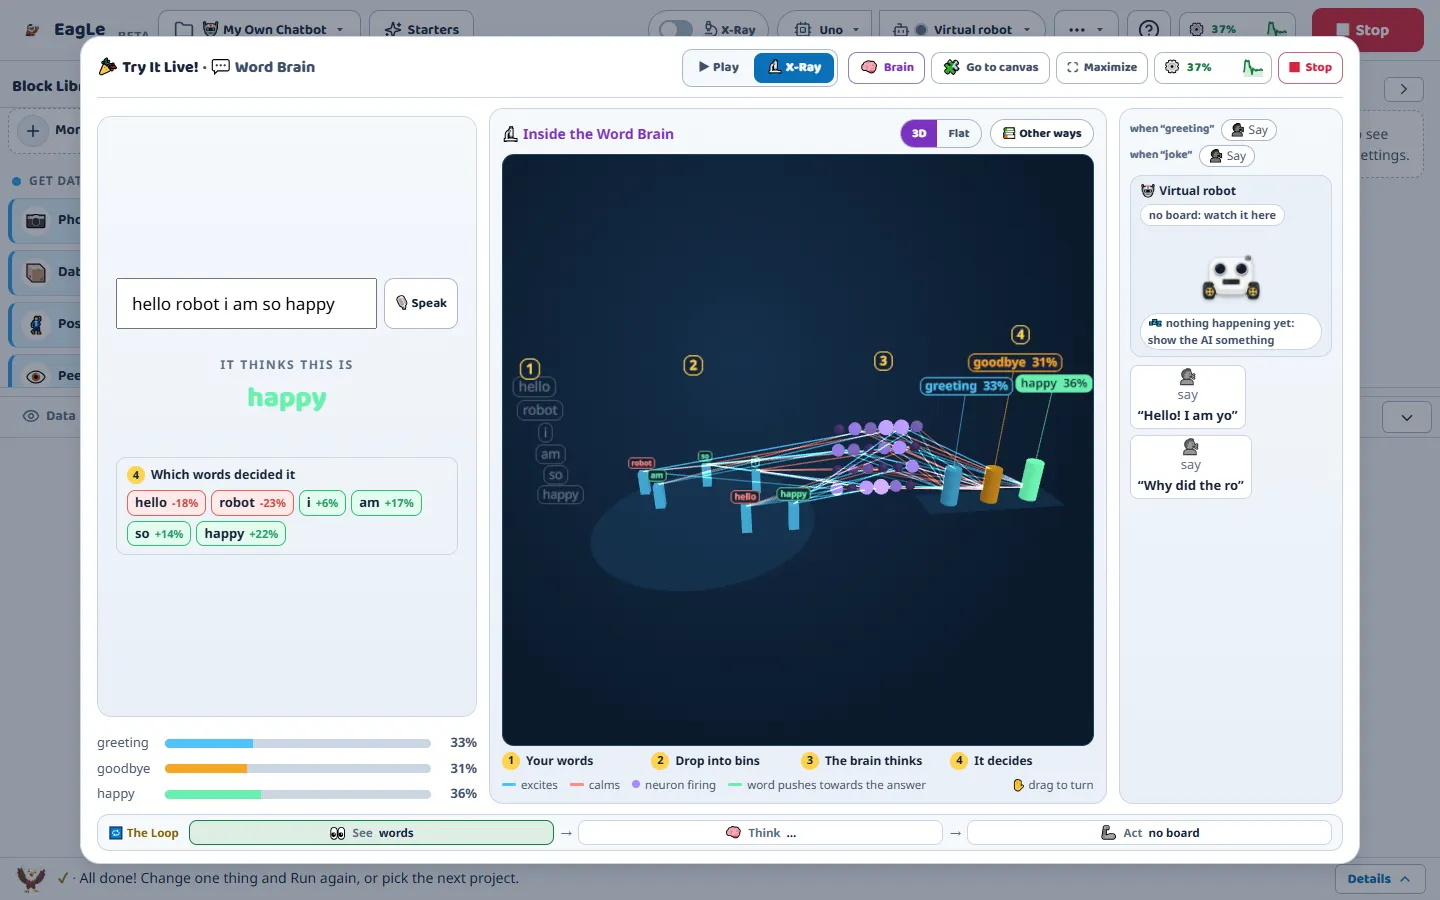Image resolution: width=1440 pixels, height=900 pixels.
Task: Click the See words loop step
Action: point(371,833)
